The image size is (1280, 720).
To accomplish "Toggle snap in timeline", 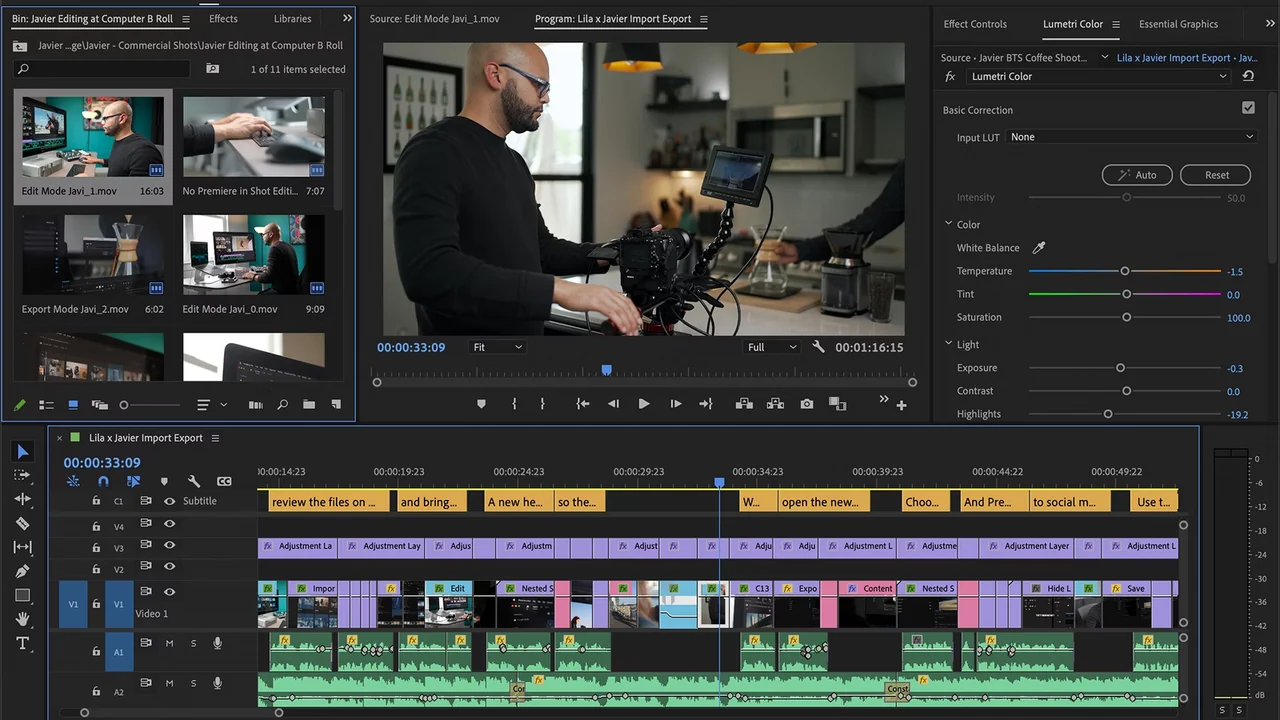I will click(103, 481).
